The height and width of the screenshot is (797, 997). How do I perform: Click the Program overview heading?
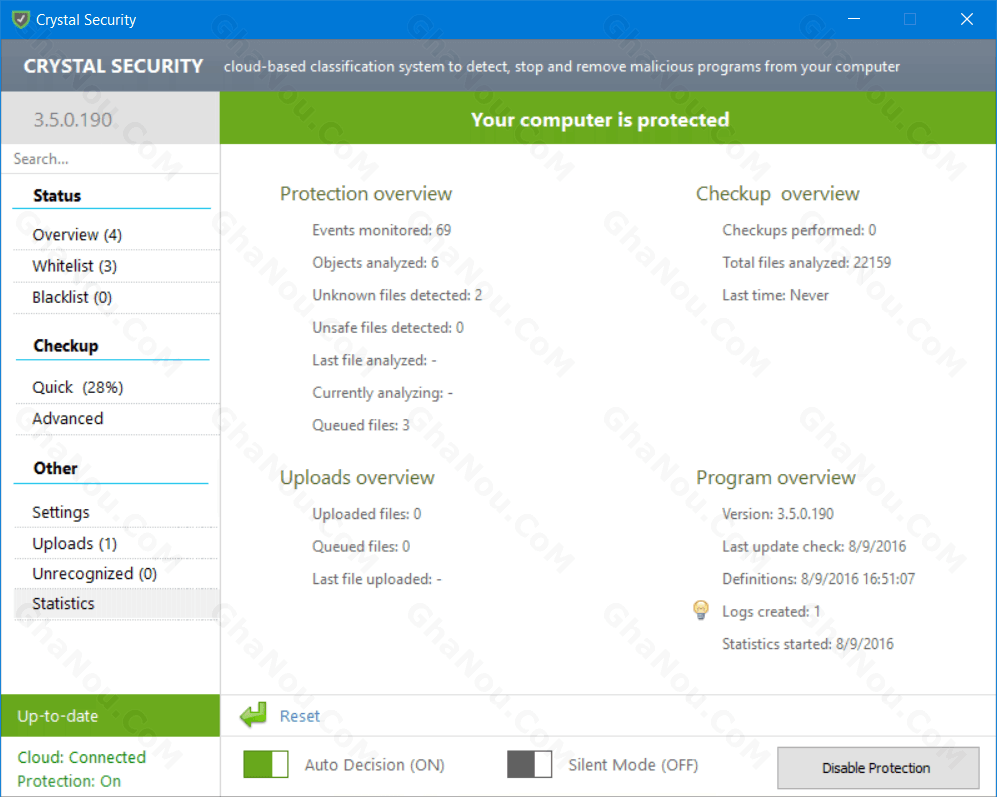tap(775, 477)
